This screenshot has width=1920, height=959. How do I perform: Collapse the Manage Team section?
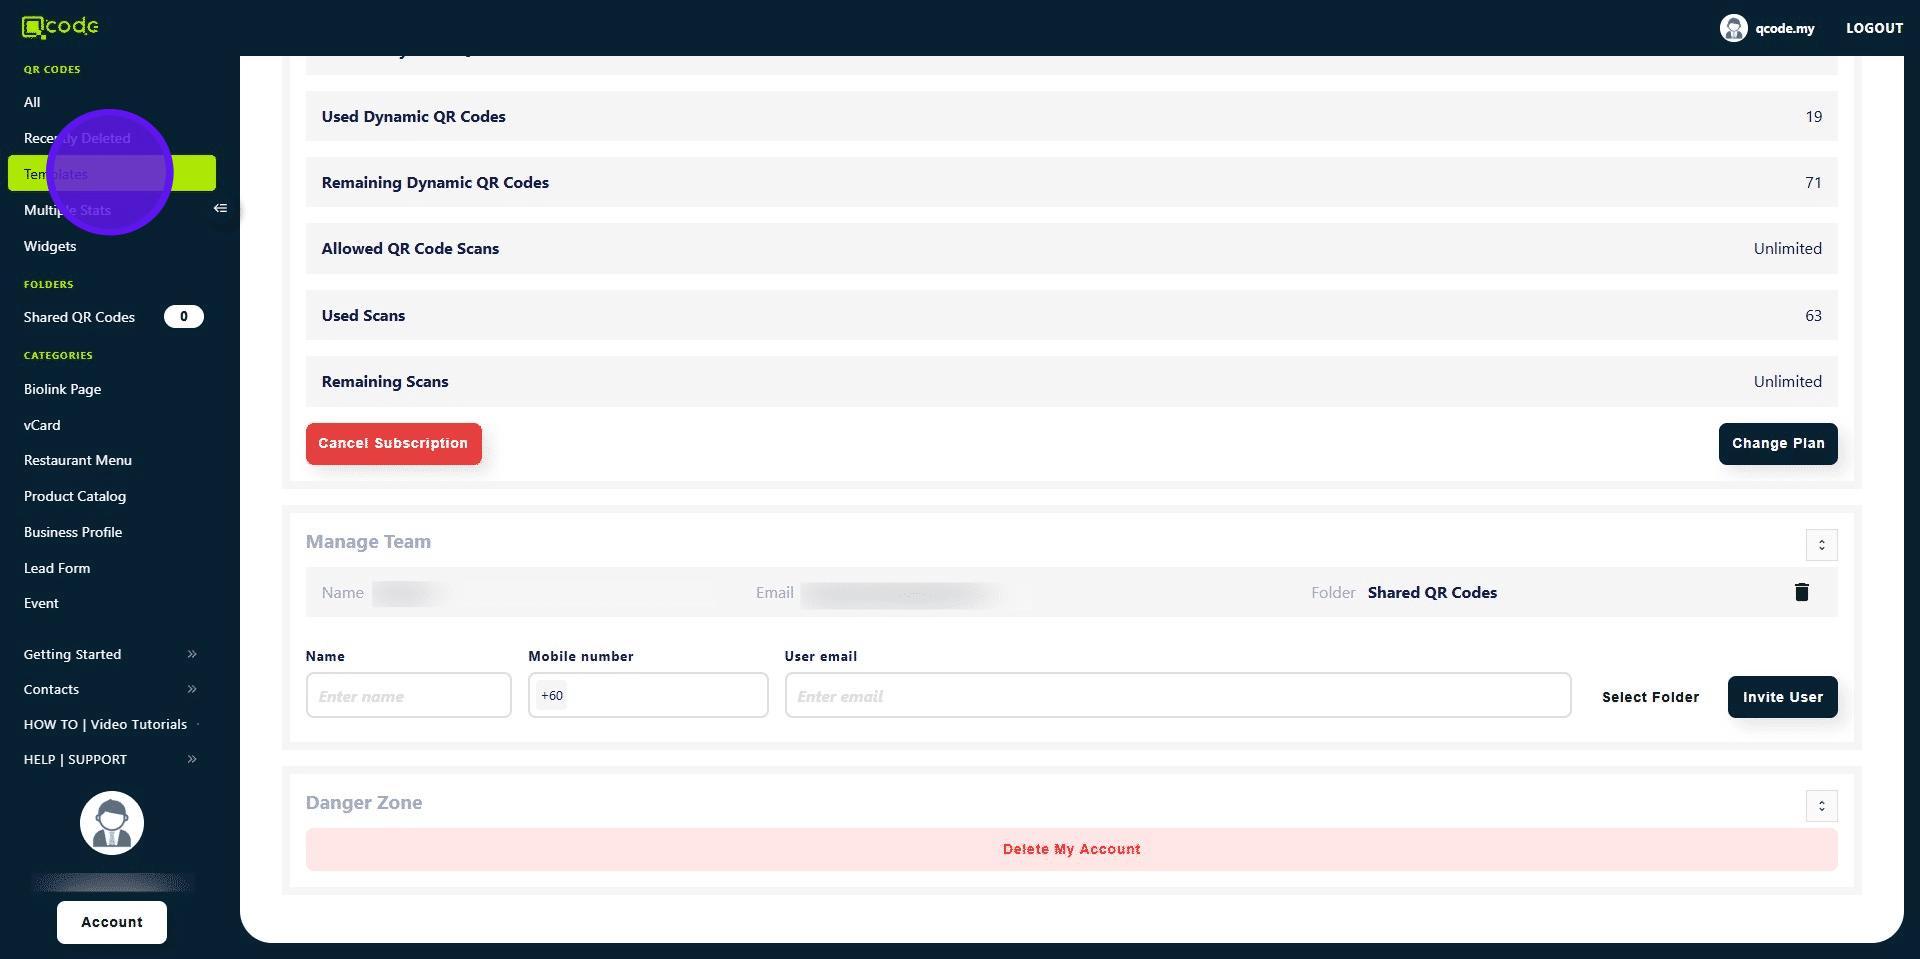(1821, 545)
